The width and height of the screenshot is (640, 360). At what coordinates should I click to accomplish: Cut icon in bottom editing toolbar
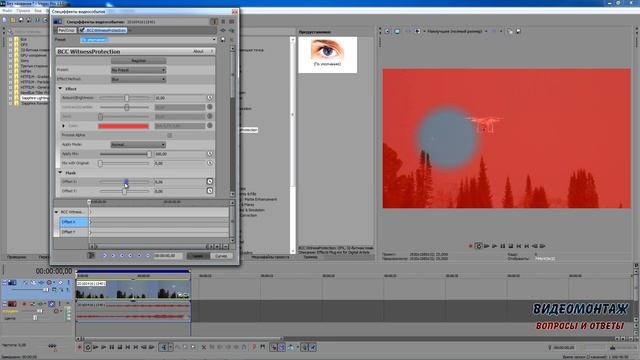coord(204,347)
